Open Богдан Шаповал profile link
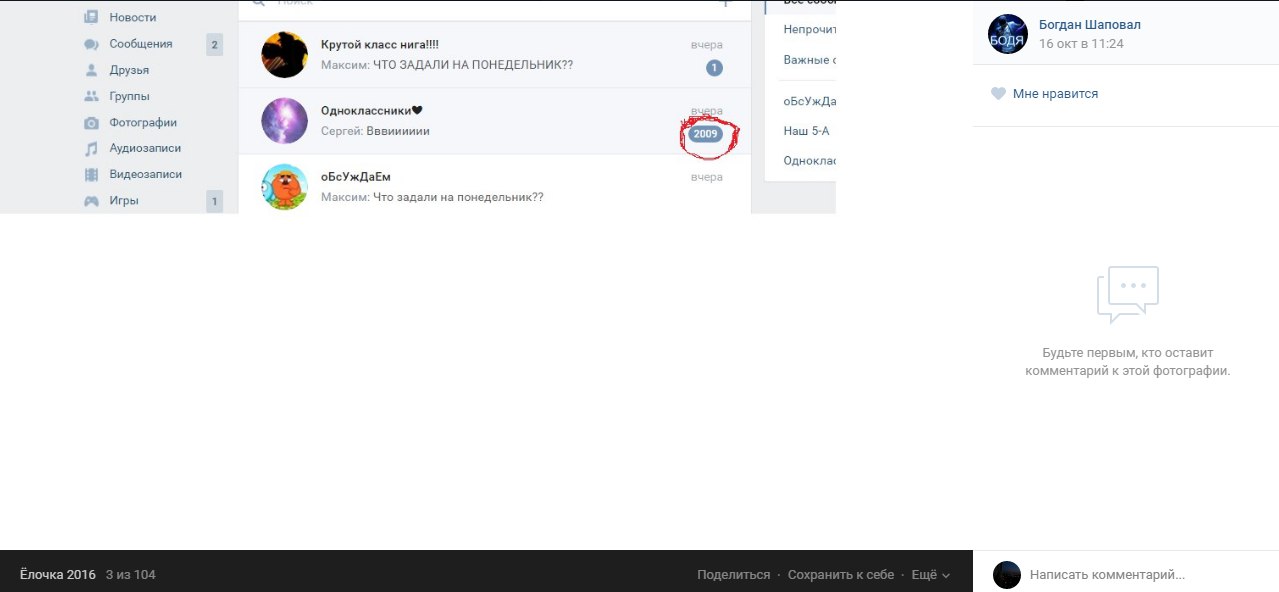The image size is (1279, 592). [x=1090, y=25]
